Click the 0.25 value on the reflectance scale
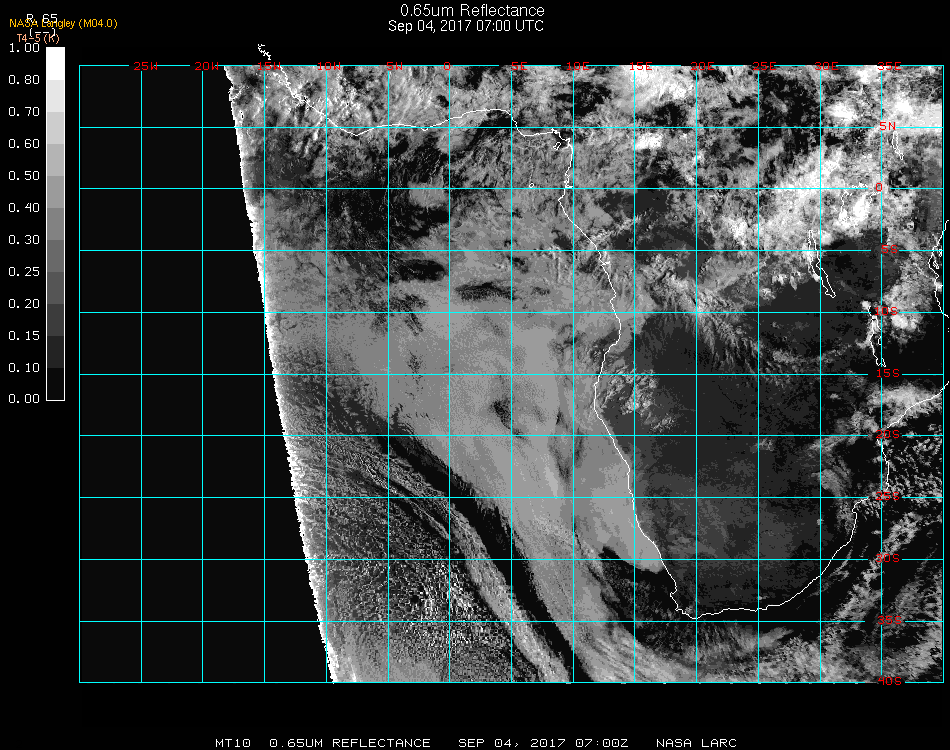 pyautogui.click(x=24, y=271)
